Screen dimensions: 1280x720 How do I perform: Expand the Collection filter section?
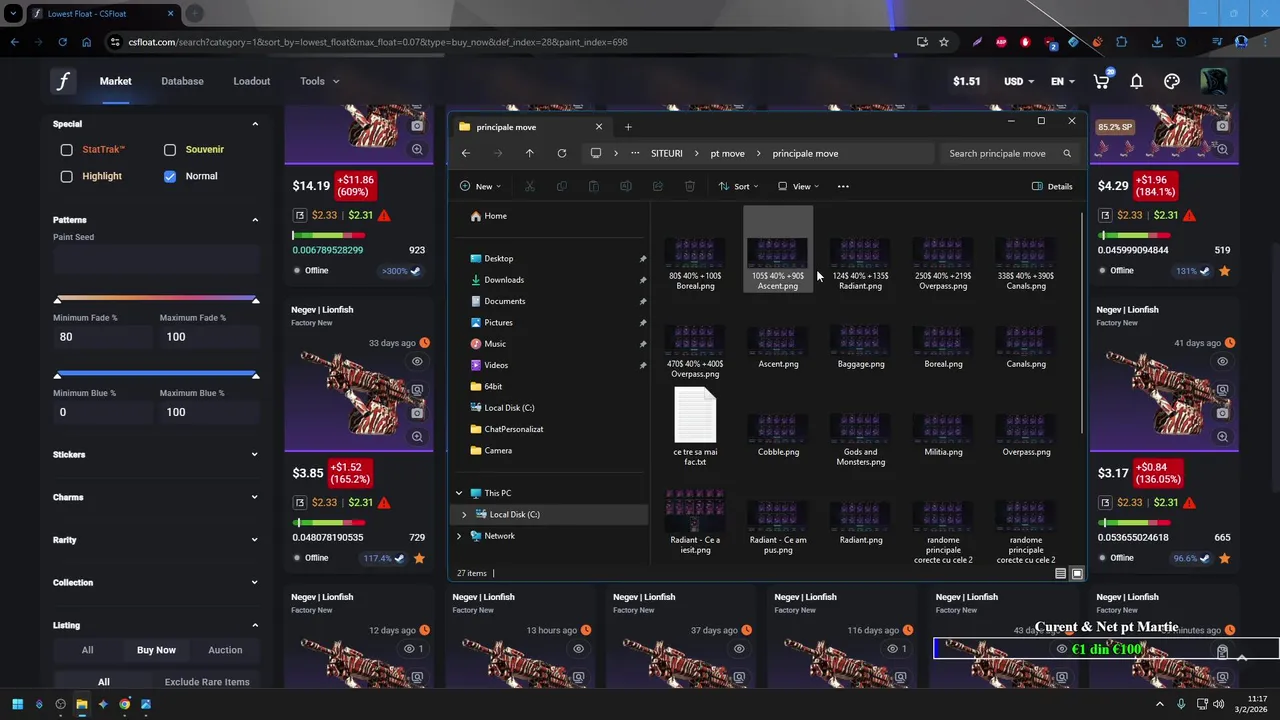tap(255, 583)
